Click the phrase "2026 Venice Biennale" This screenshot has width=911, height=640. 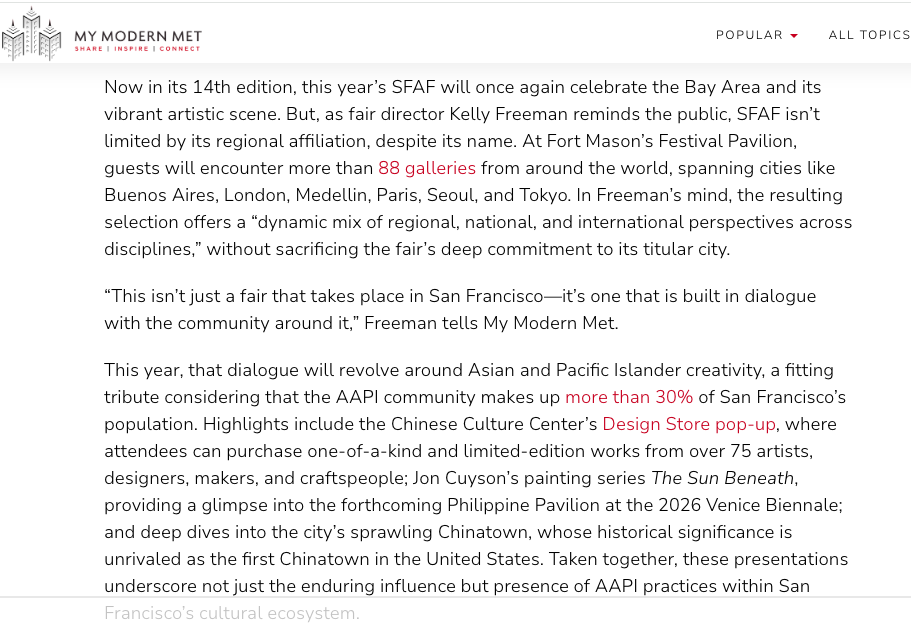click(749, 505)
